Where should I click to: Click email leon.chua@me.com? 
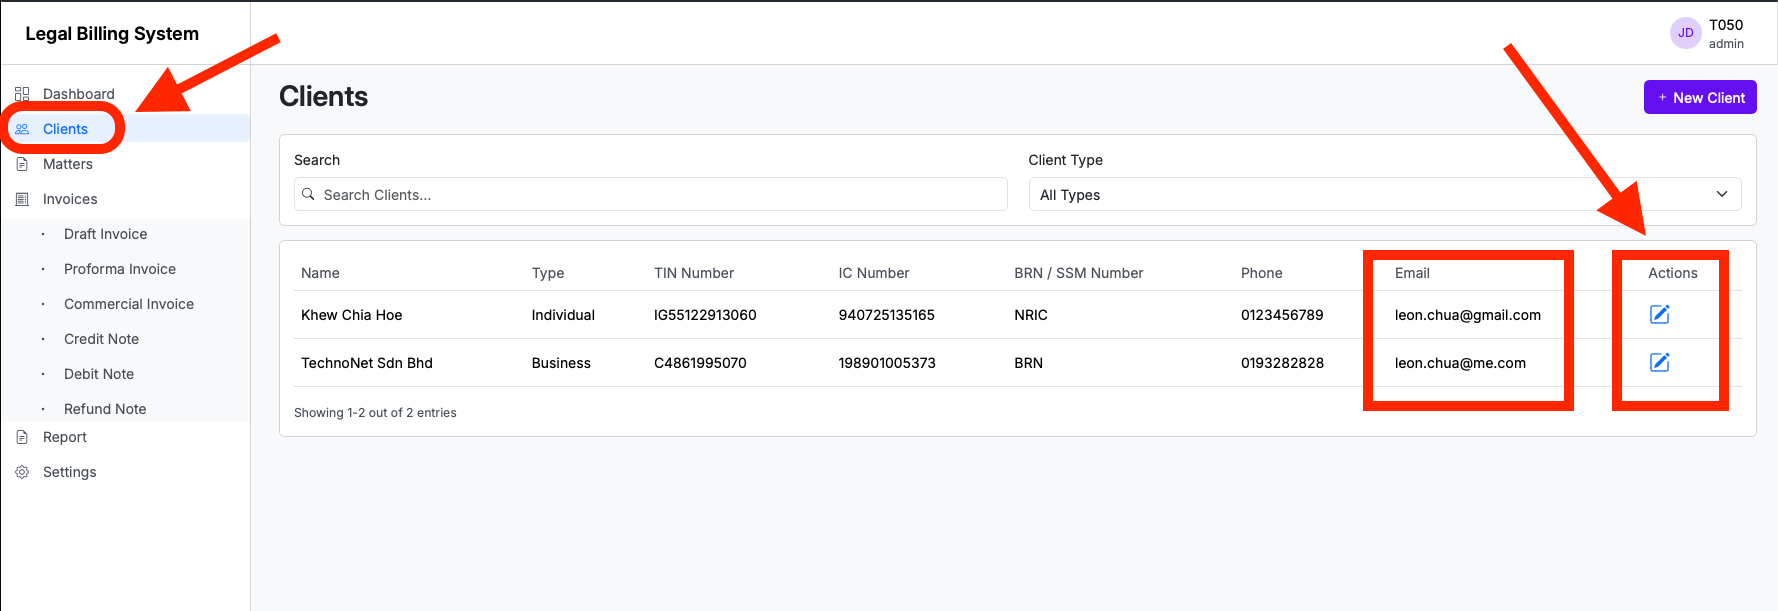click(x=1460, y=363)
